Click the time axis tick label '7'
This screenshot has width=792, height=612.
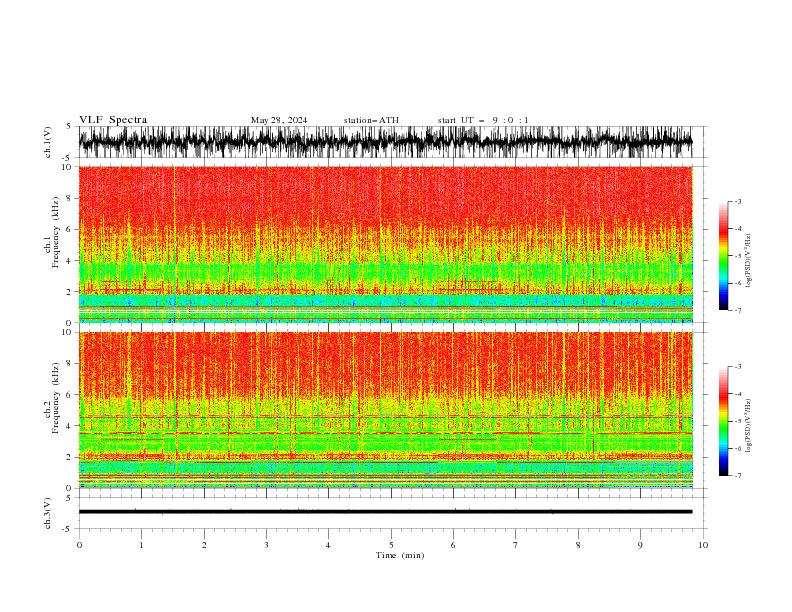click(516, 545)
